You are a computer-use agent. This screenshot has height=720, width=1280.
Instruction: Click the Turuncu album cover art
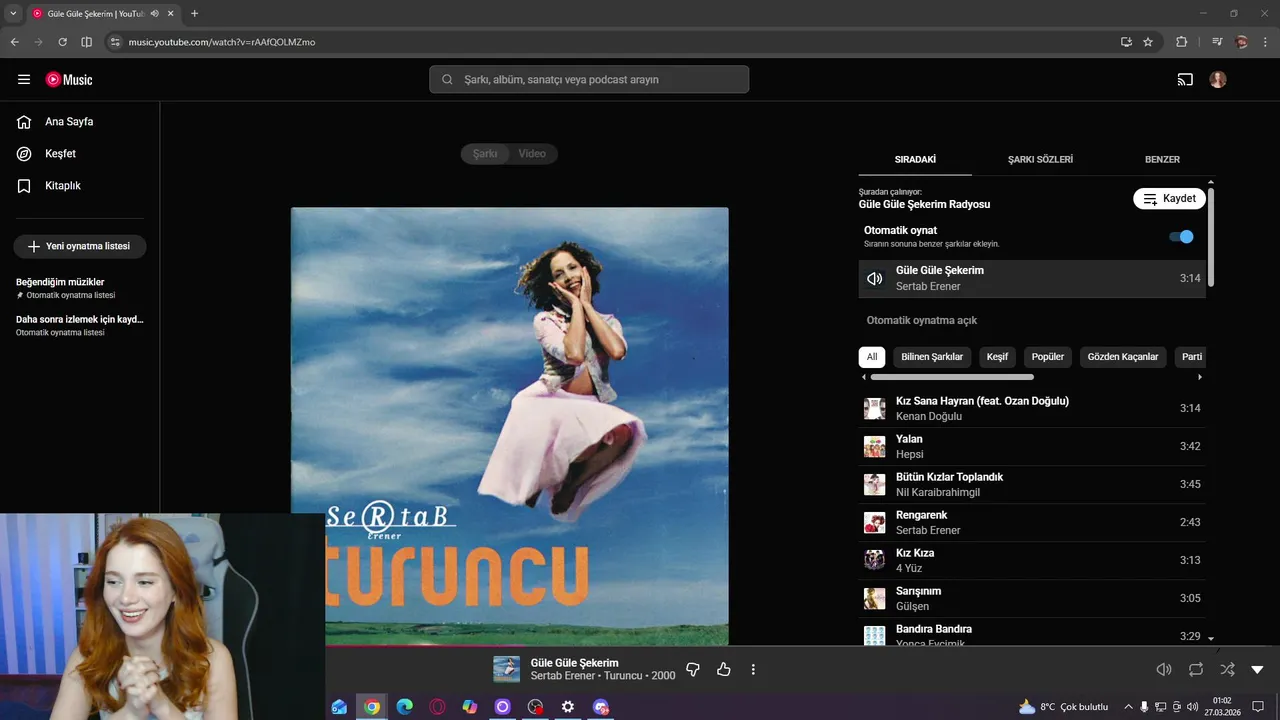point(510,427)
